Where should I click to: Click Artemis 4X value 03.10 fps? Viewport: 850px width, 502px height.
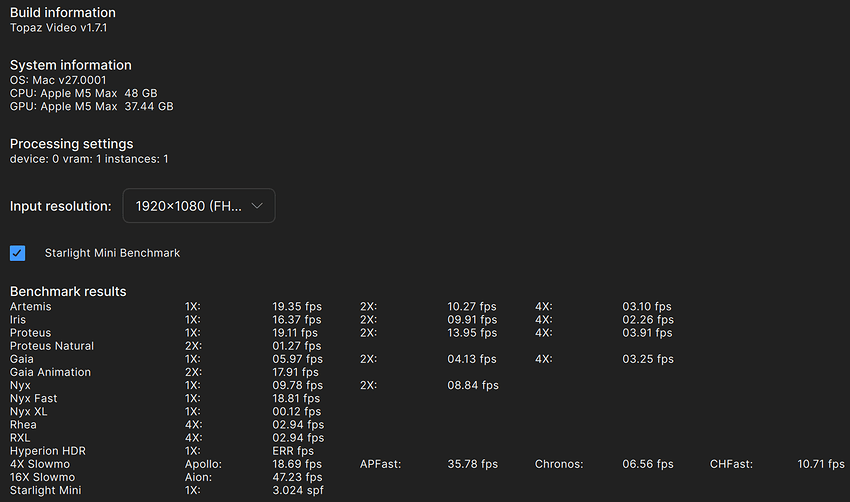[x=647, y=306]
